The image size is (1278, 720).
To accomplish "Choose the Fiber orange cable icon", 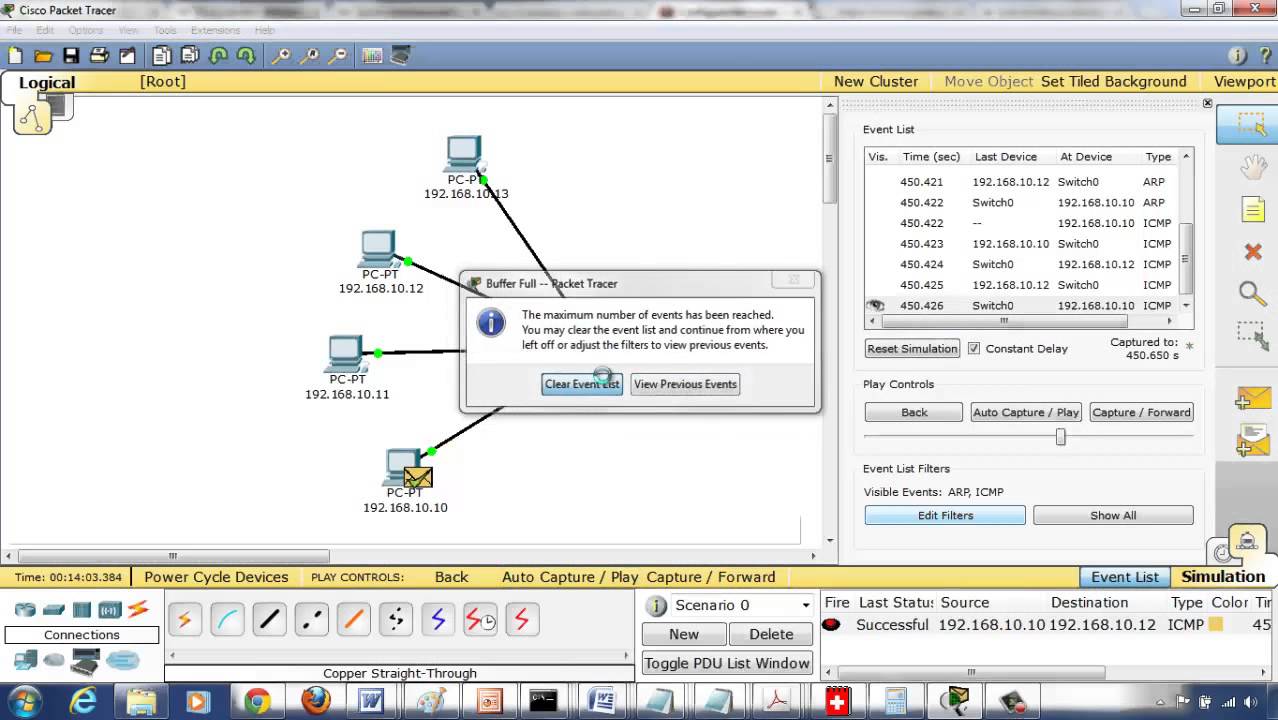I will [353, 620].
